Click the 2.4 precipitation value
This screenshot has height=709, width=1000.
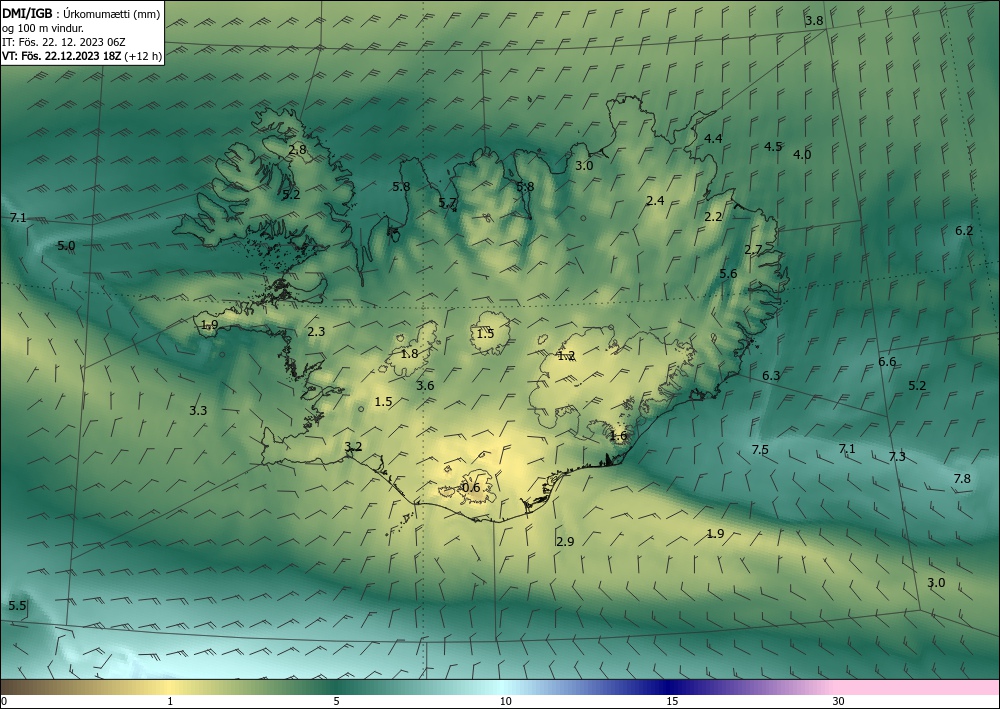coord(655,201)
